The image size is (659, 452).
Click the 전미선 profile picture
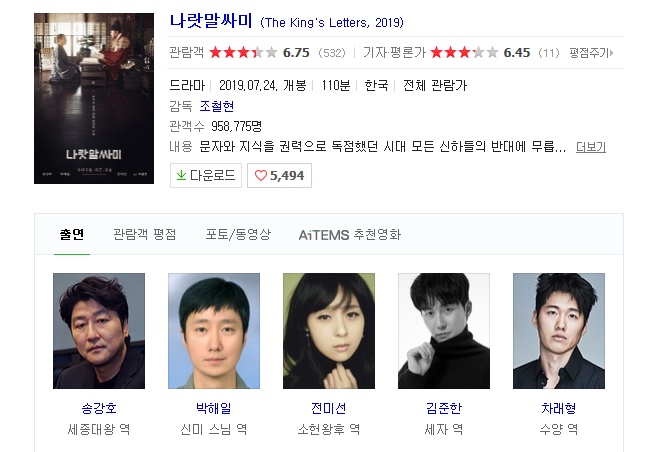point(329,331)
